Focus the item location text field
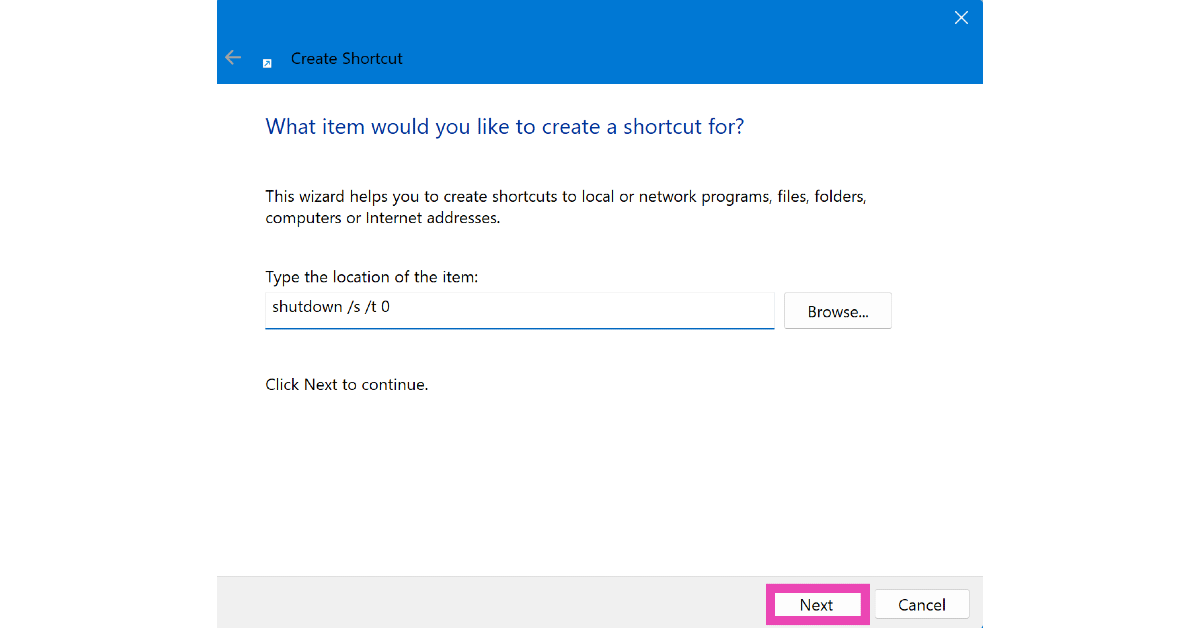This screenshot has width=1200, height=628. point(520,309)
